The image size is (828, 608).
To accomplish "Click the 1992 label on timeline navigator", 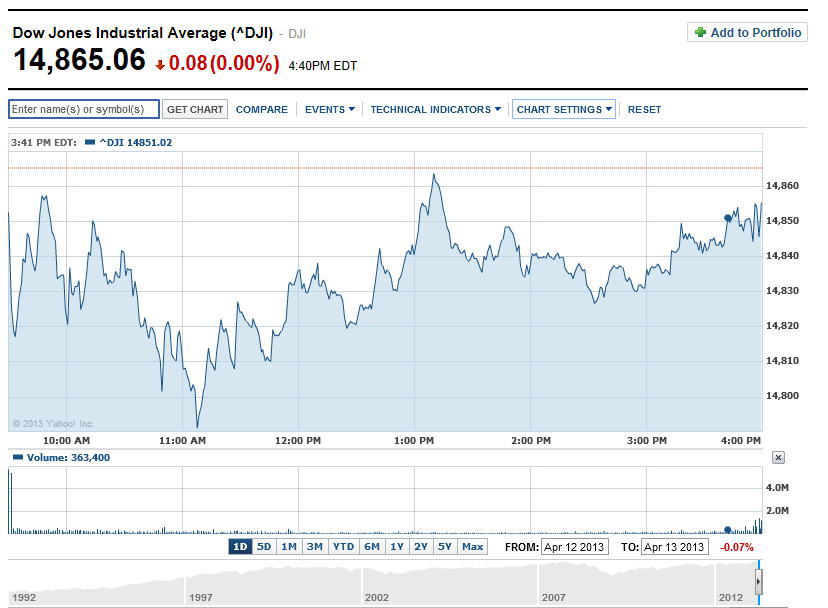I will coord(24,597).
